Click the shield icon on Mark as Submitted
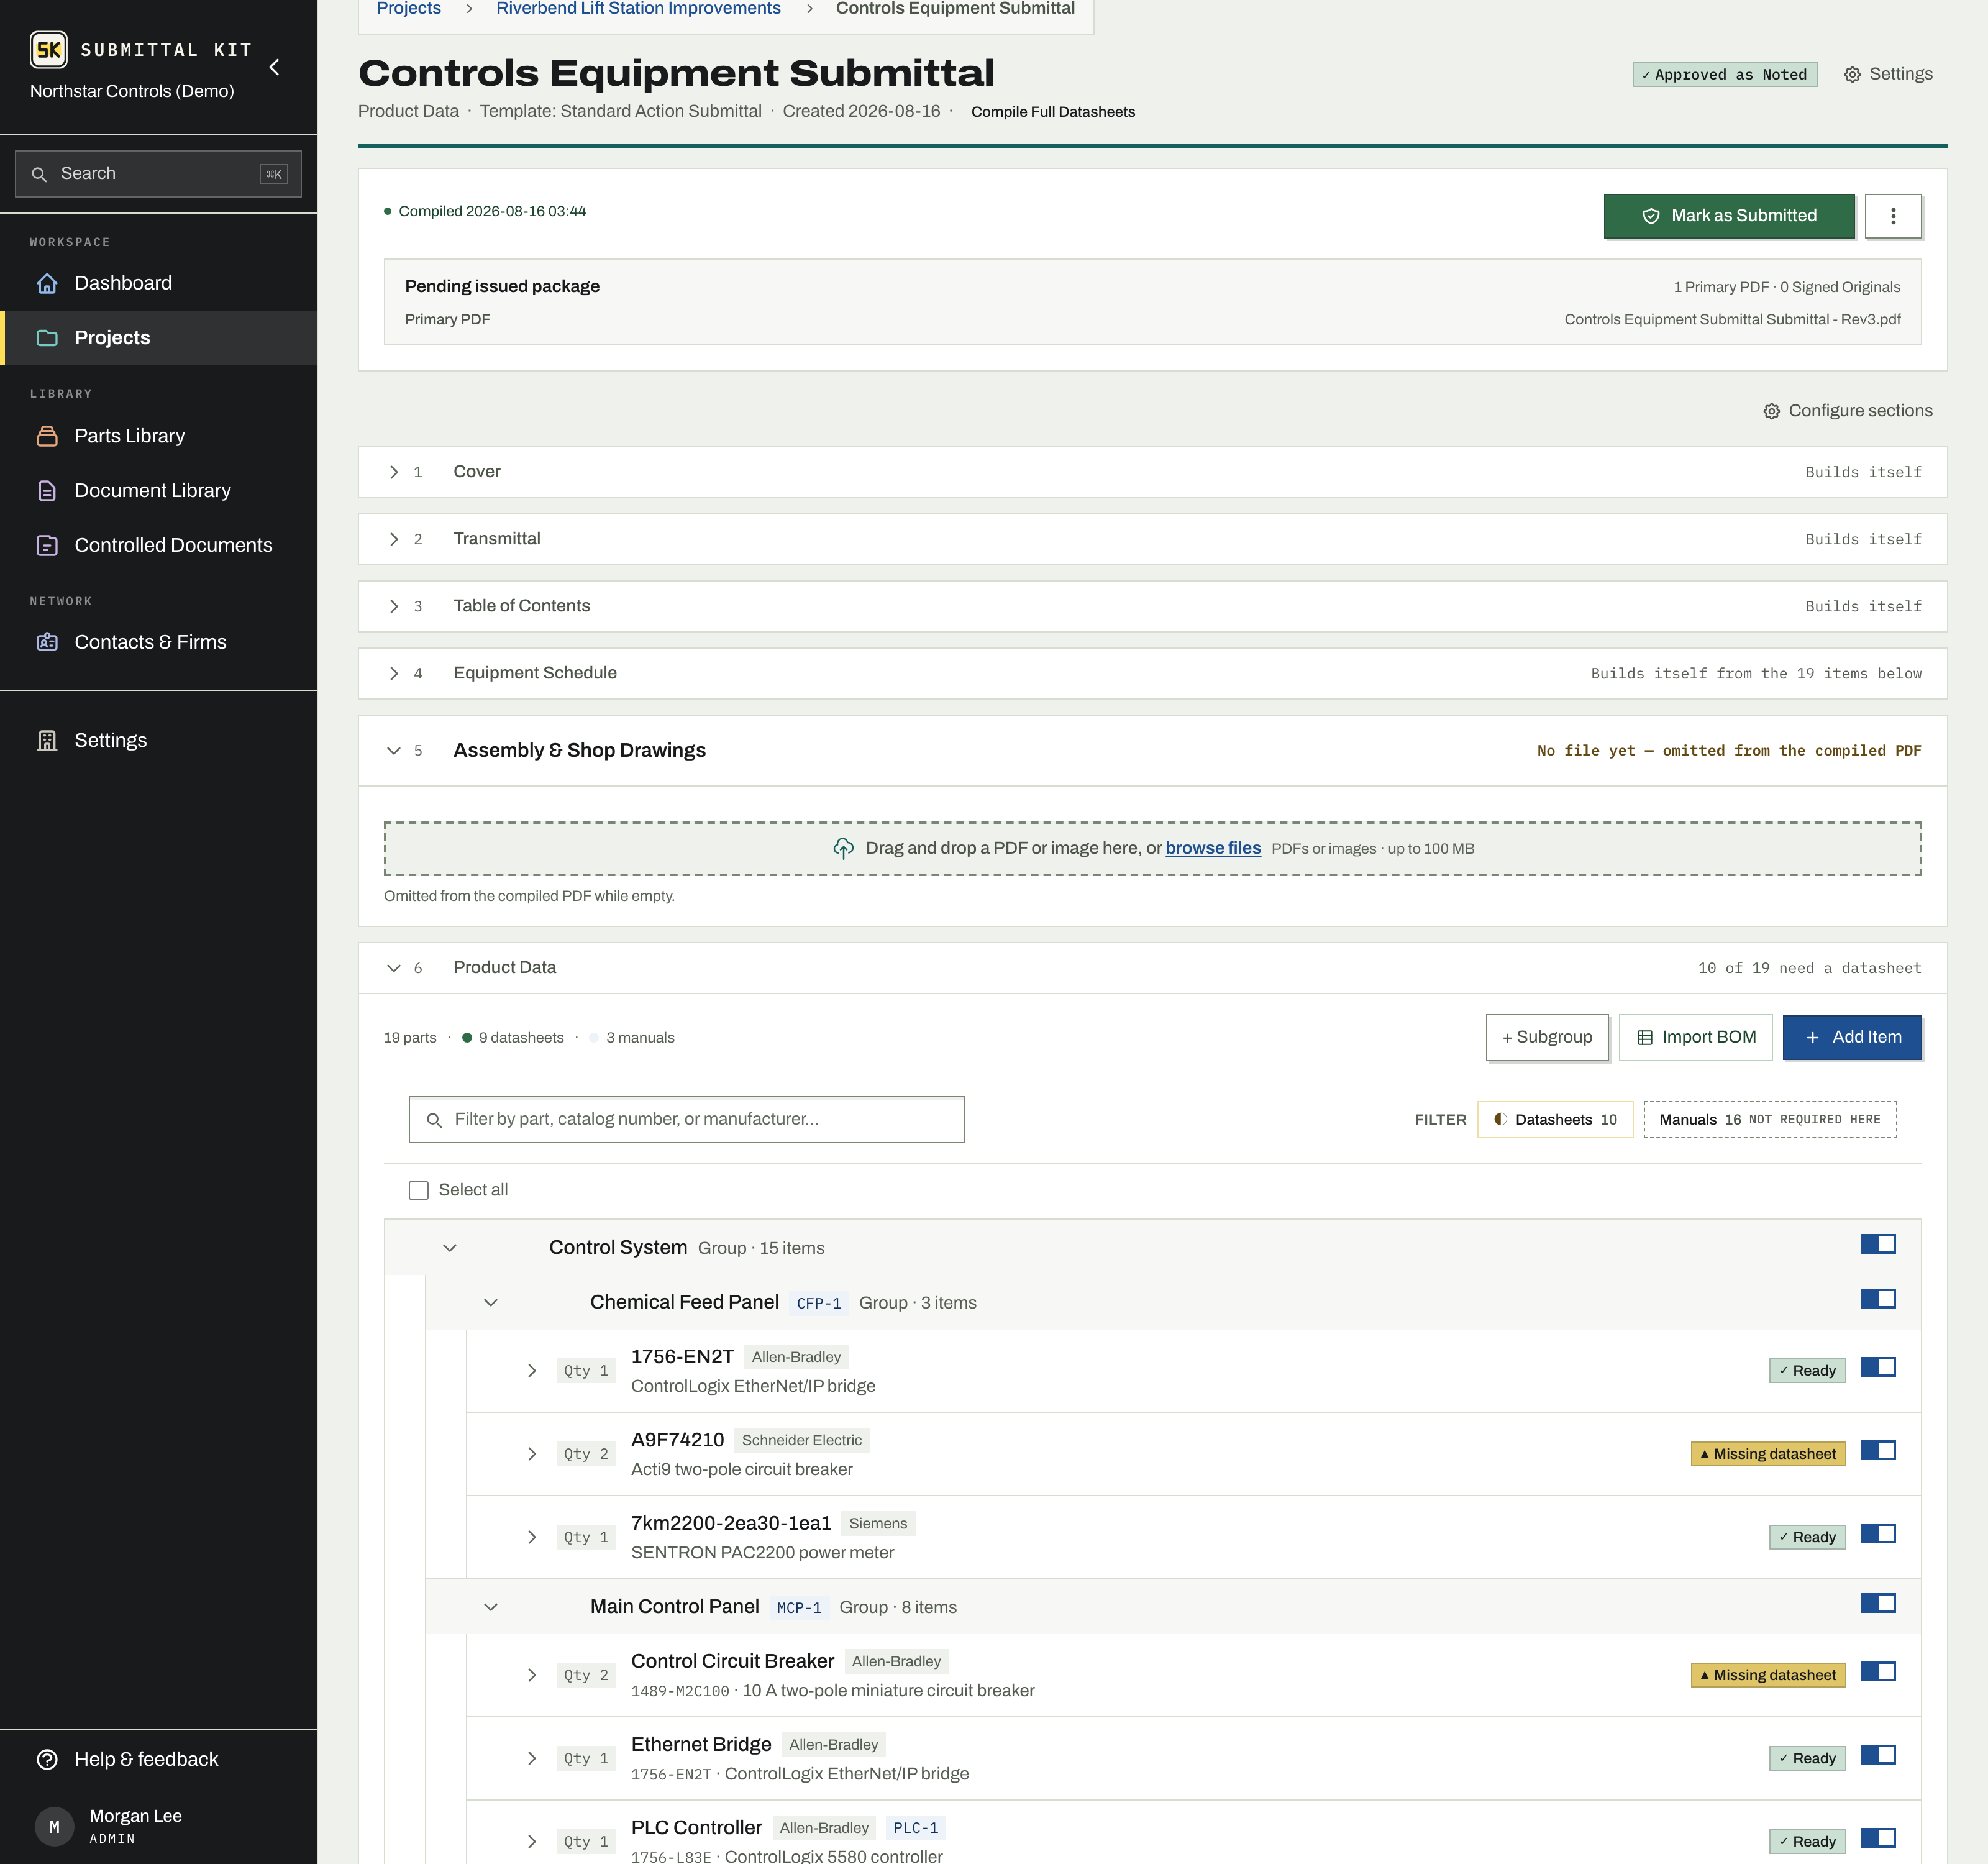Image resolution: width=1988 pixels, height=1864 pixels. (x=1651, y=216)
